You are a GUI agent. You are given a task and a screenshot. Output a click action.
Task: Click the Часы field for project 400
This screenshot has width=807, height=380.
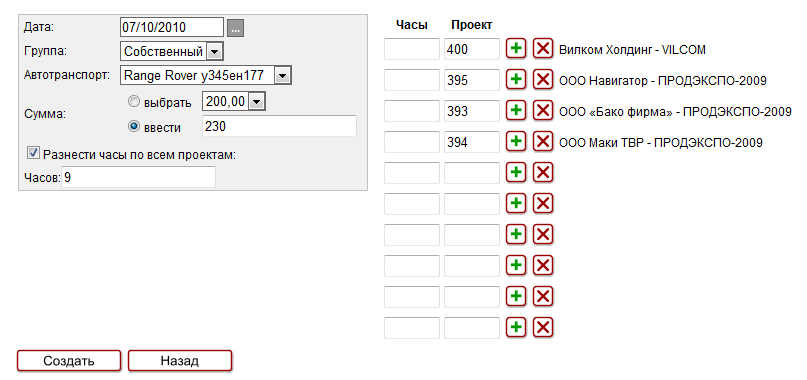[x=412, y=49]
